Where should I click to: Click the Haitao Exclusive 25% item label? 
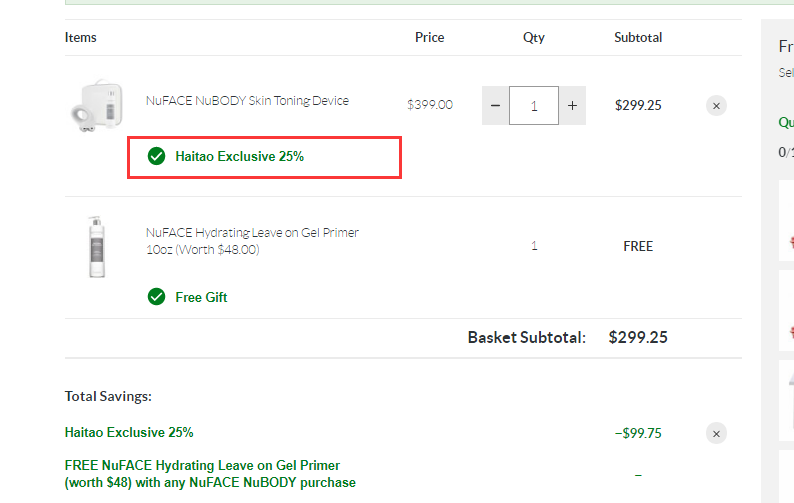point(240,156)
